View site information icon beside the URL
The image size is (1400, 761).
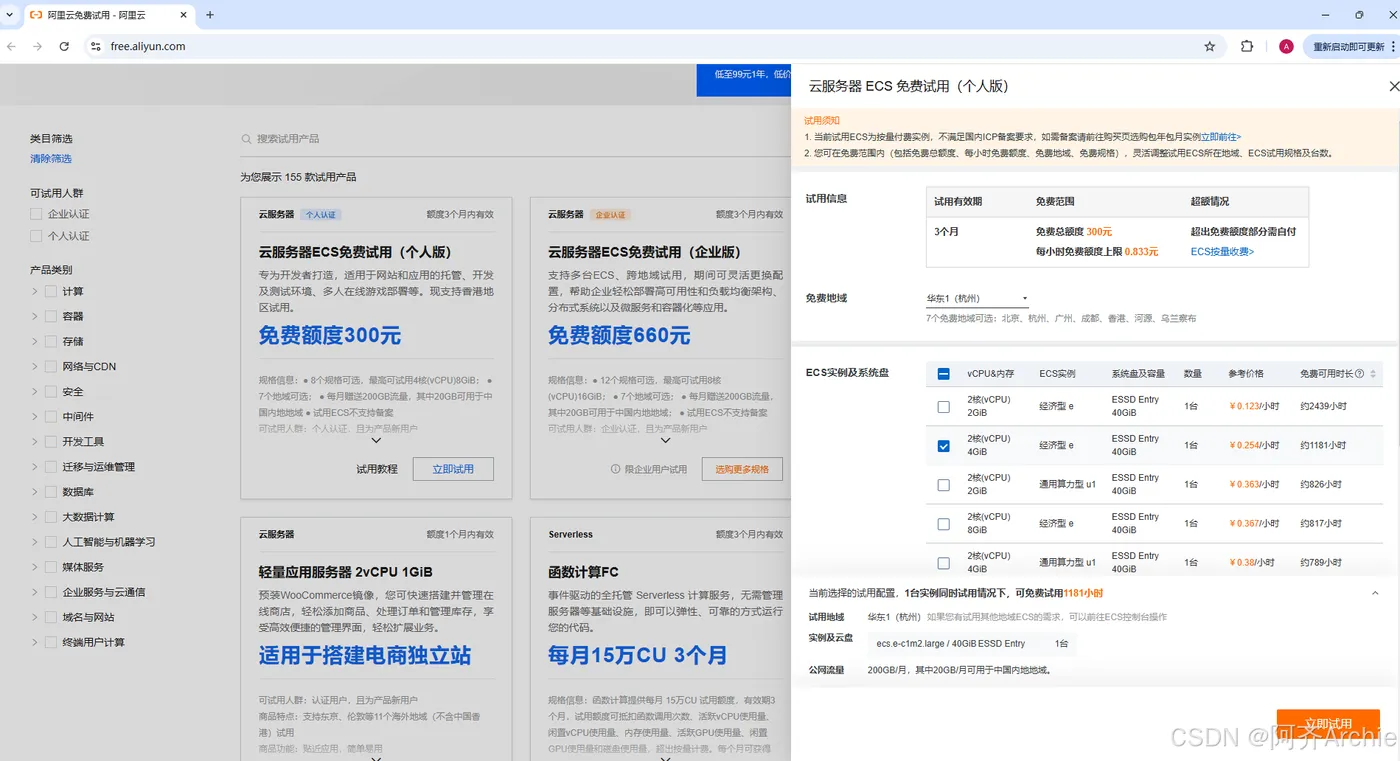coord(96,46)
